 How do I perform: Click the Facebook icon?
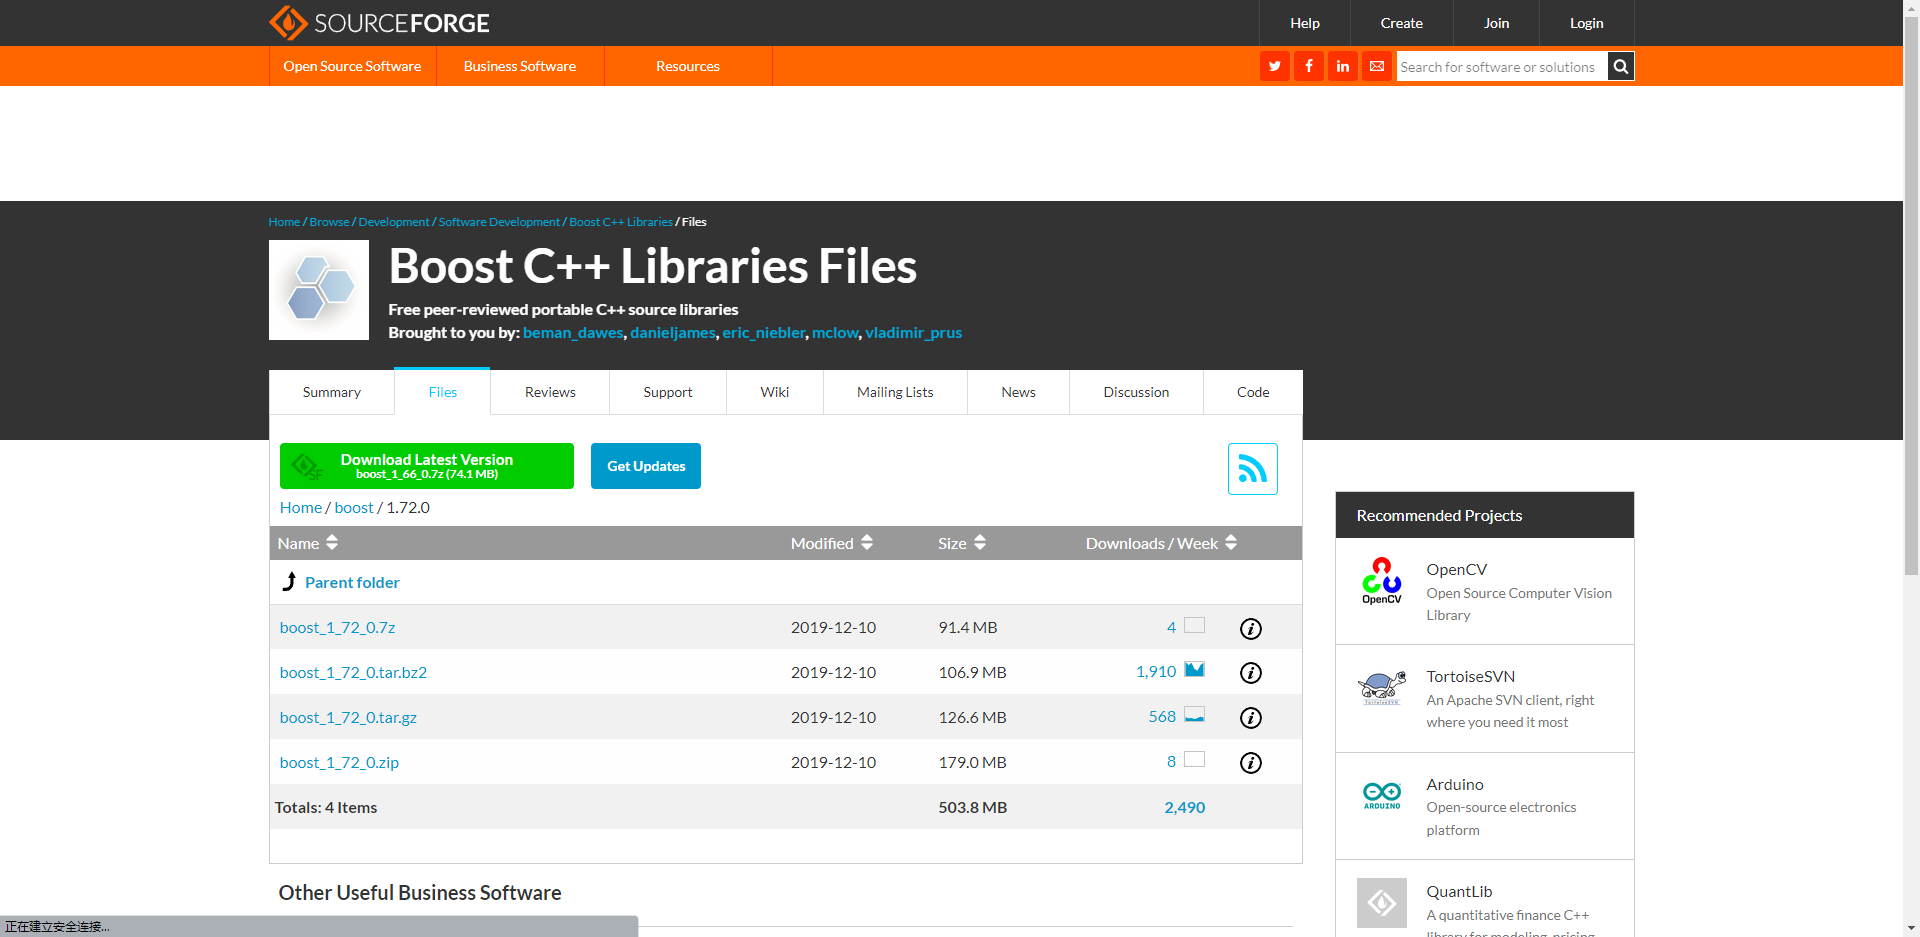[x=1308, y=66]
